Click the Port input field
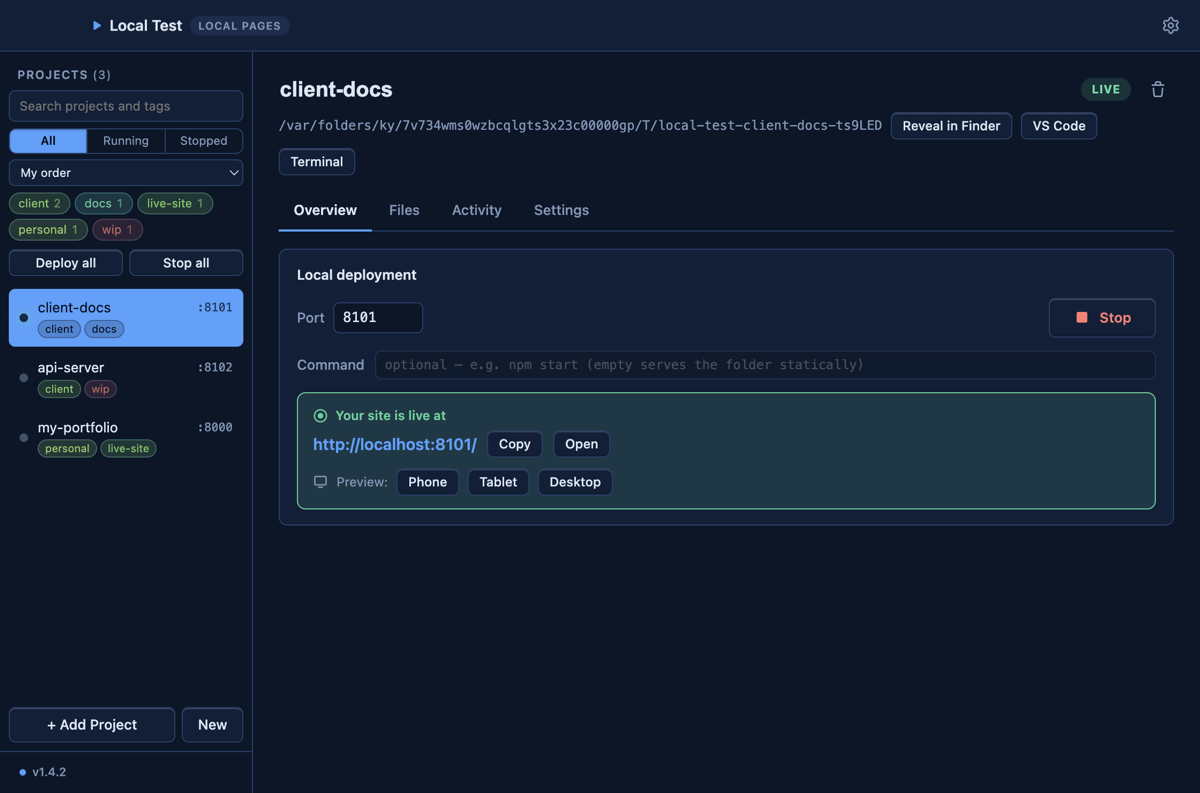Screen dimensions: 1200x793 tap(378, 318)
